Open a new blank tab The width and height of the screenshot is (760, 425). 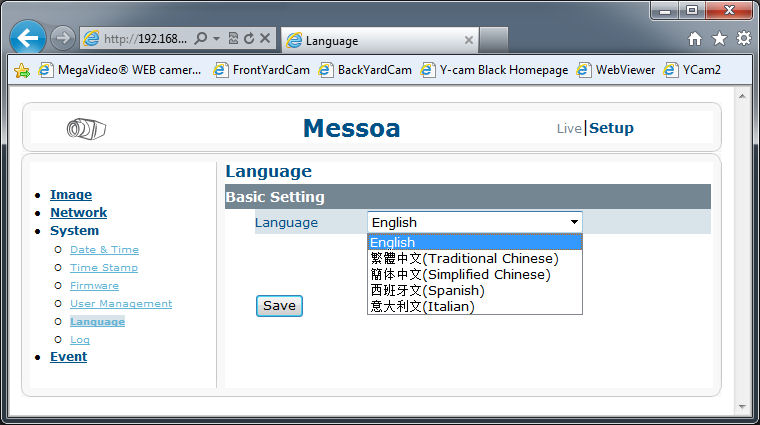(493, 40)
